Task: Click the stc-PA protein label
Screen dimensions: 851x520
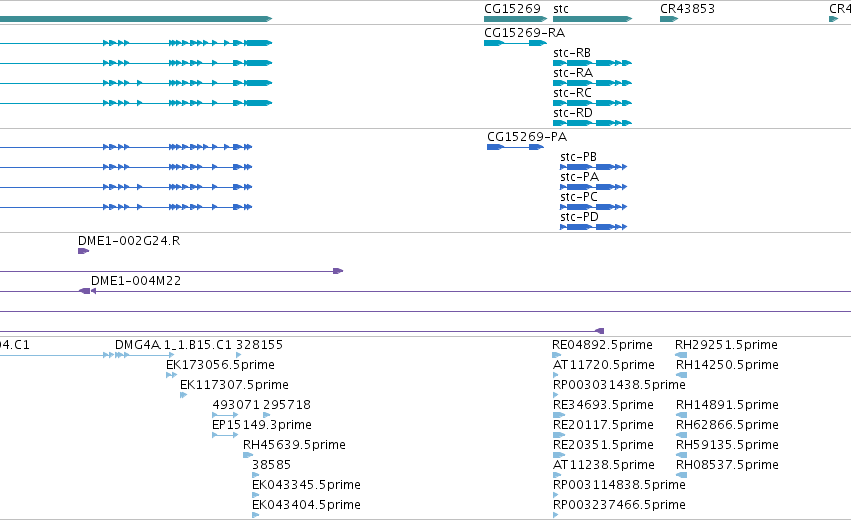Action: tap(580, 177)
